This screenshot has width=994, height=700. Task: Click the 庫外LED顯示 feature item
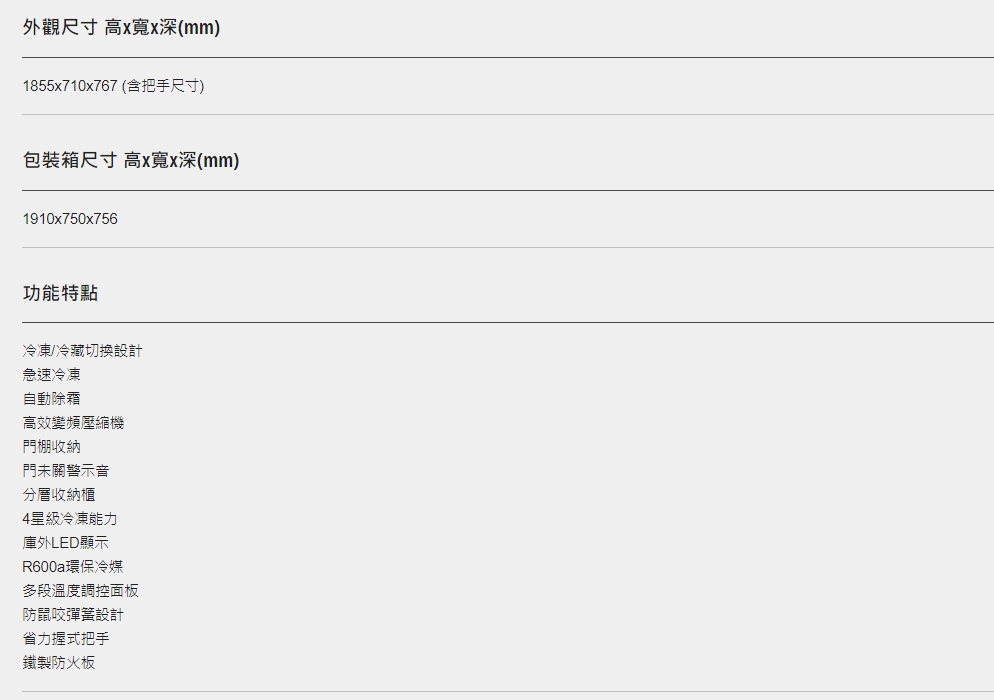click(x=65, y=543)
